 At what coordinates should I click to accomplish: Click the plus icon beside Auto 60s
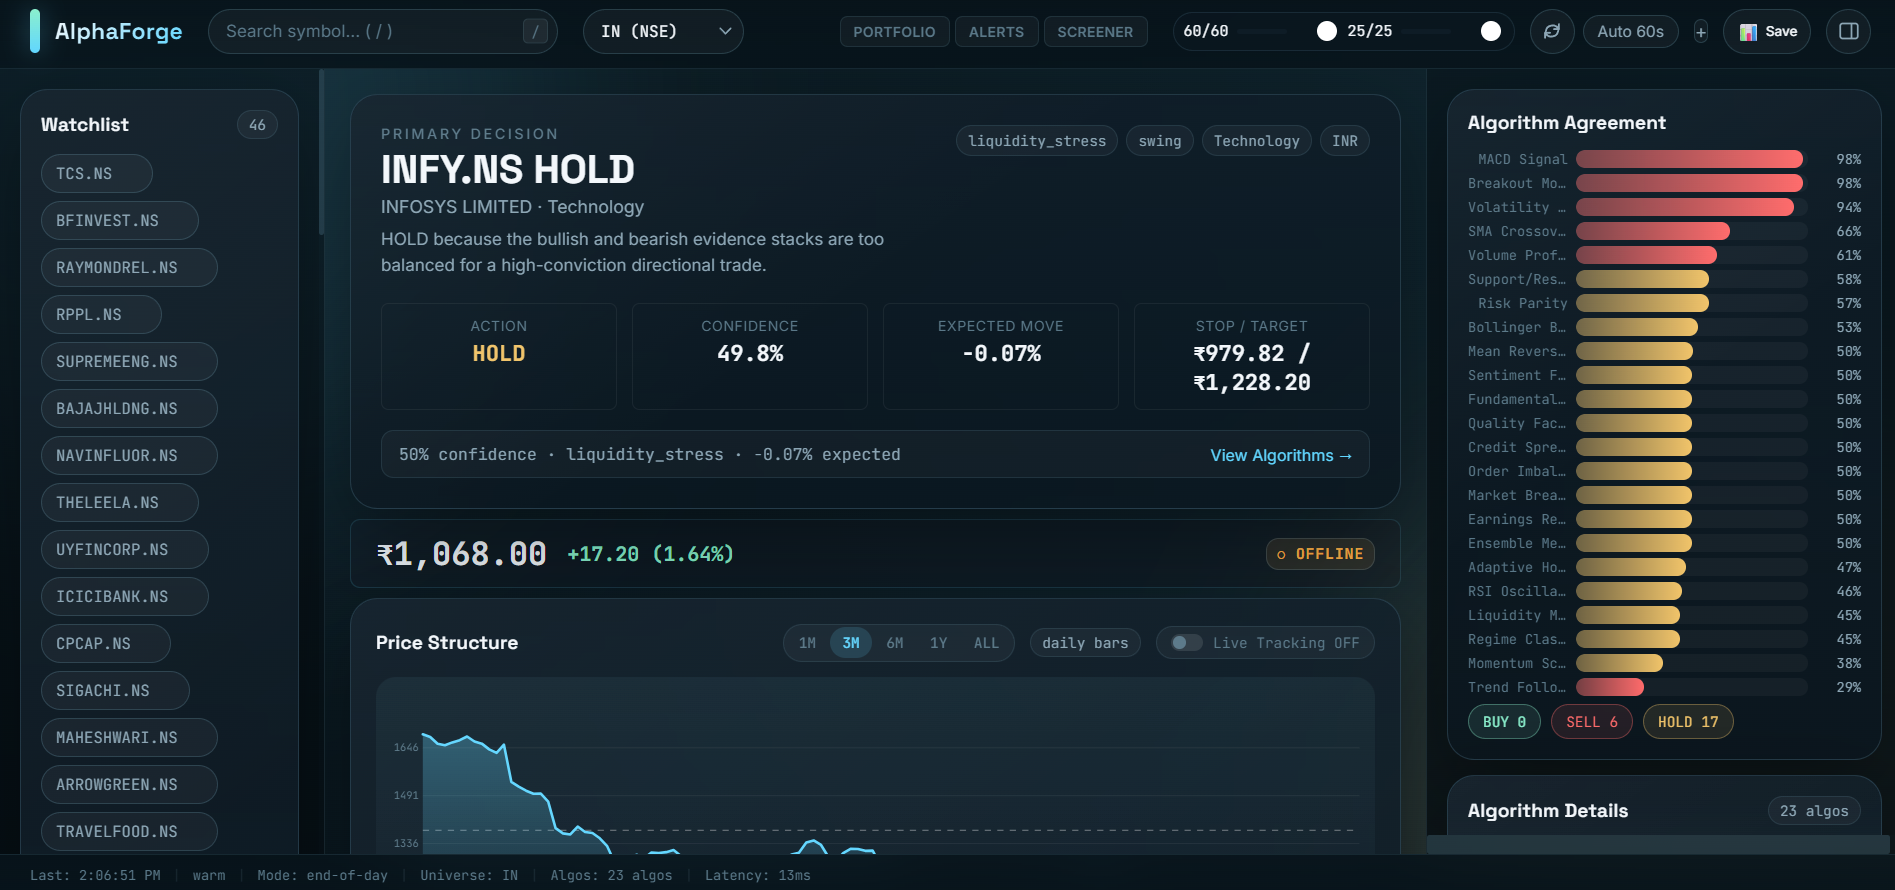[x=1701, y=32]
